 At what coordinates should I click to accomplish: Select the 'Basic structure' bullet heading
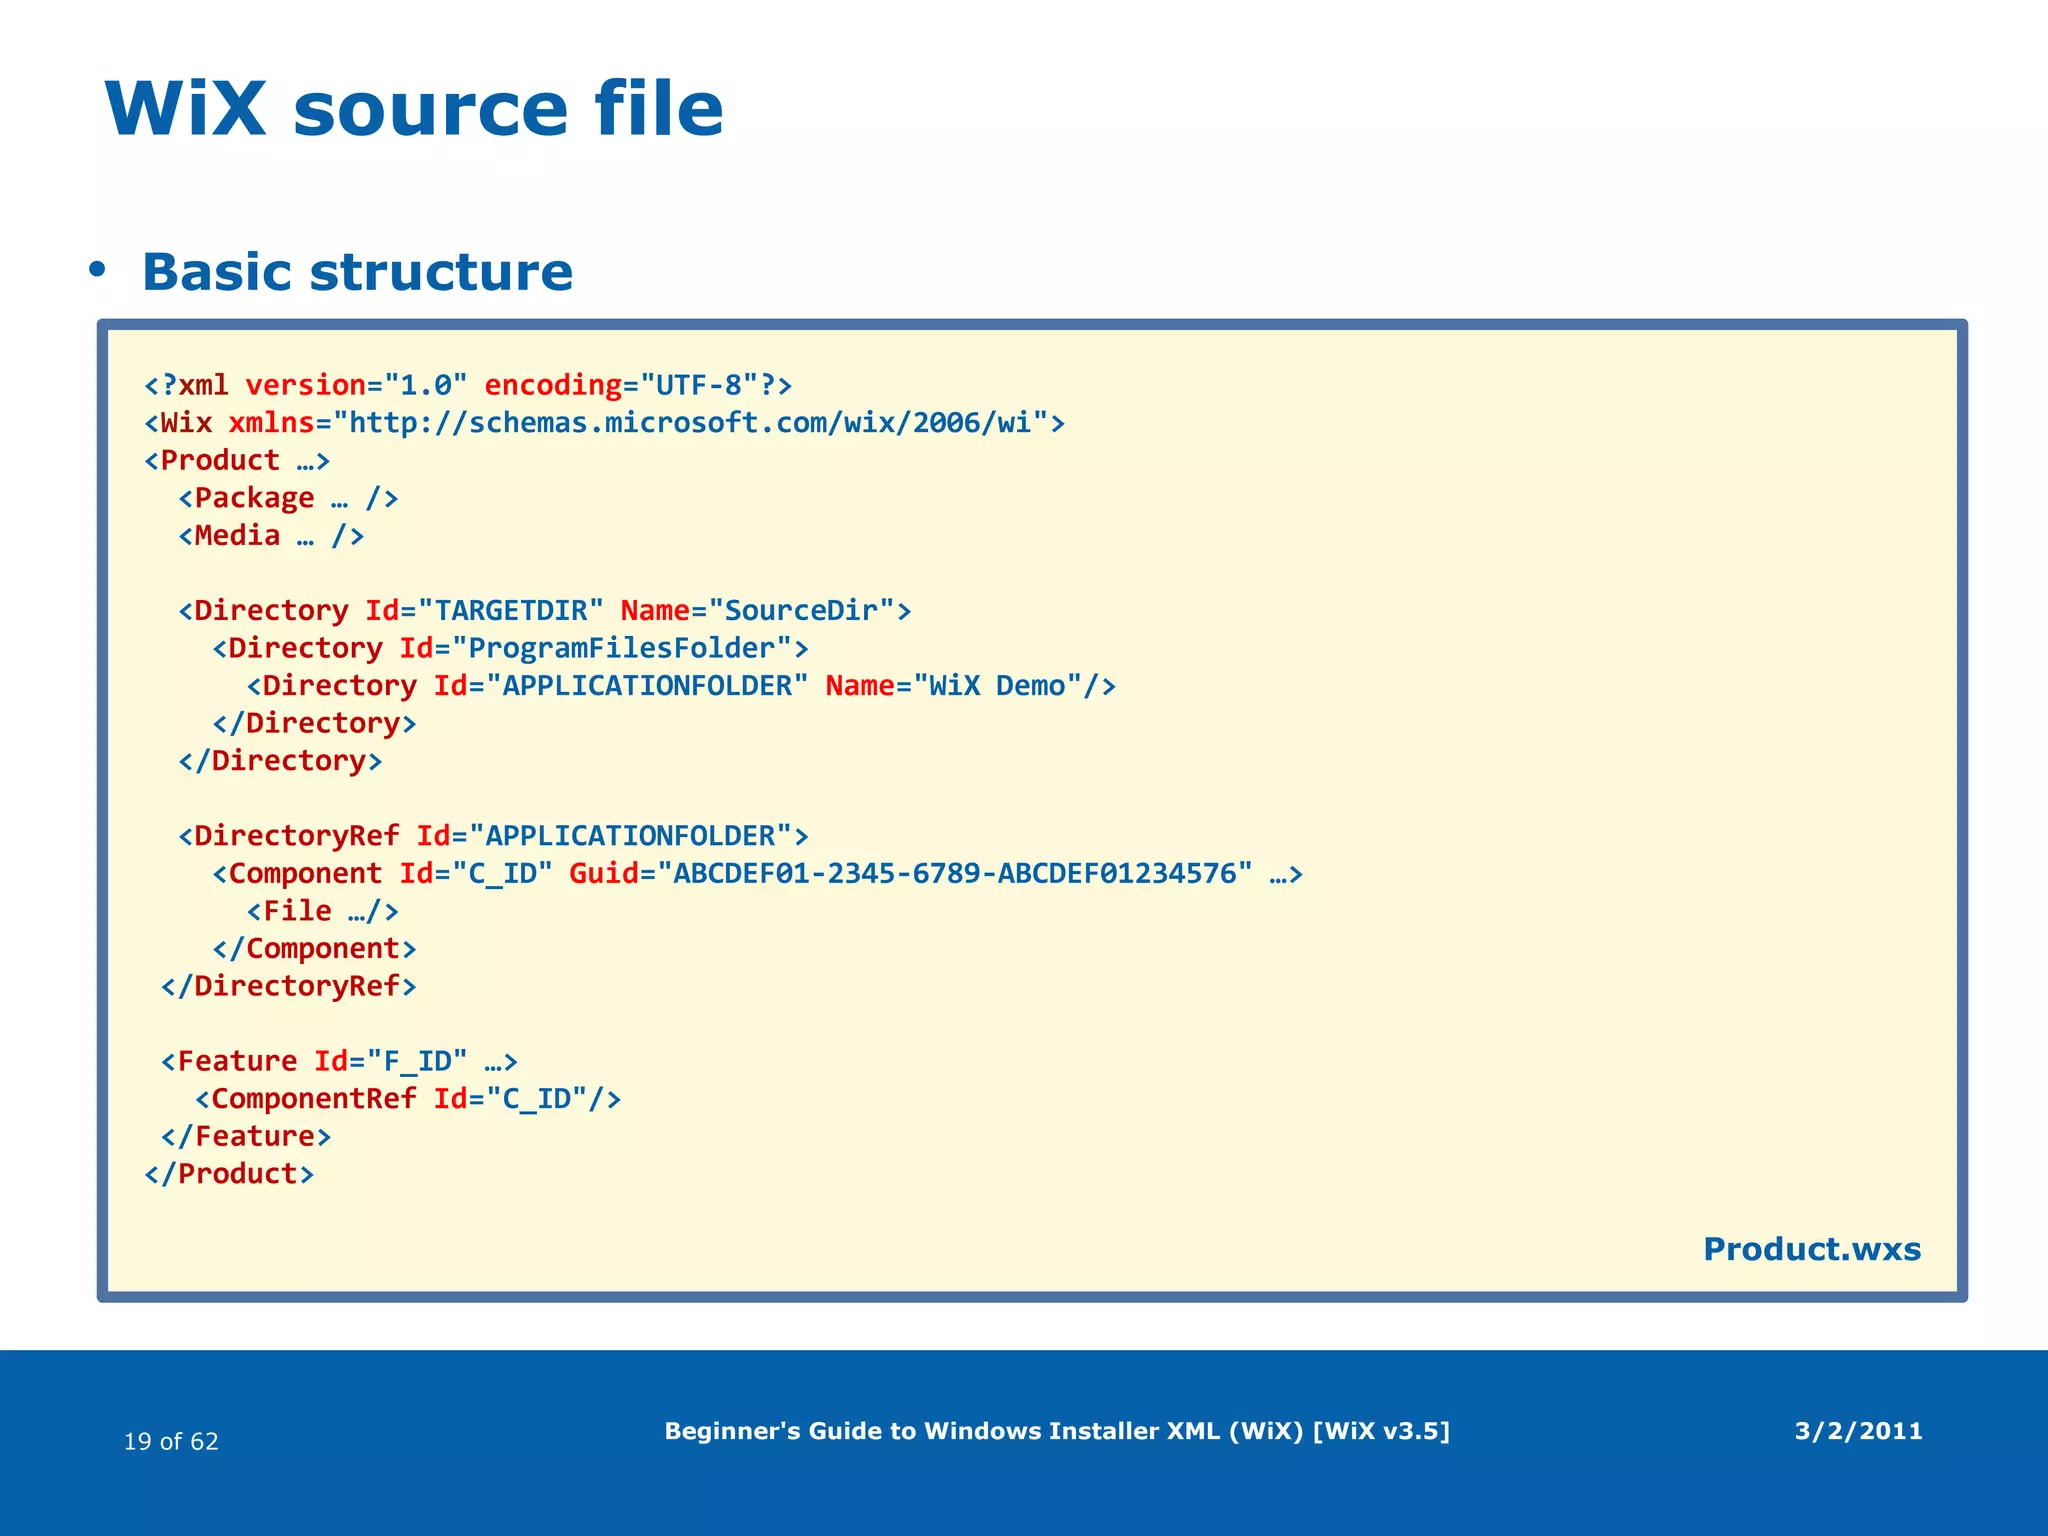357,272
